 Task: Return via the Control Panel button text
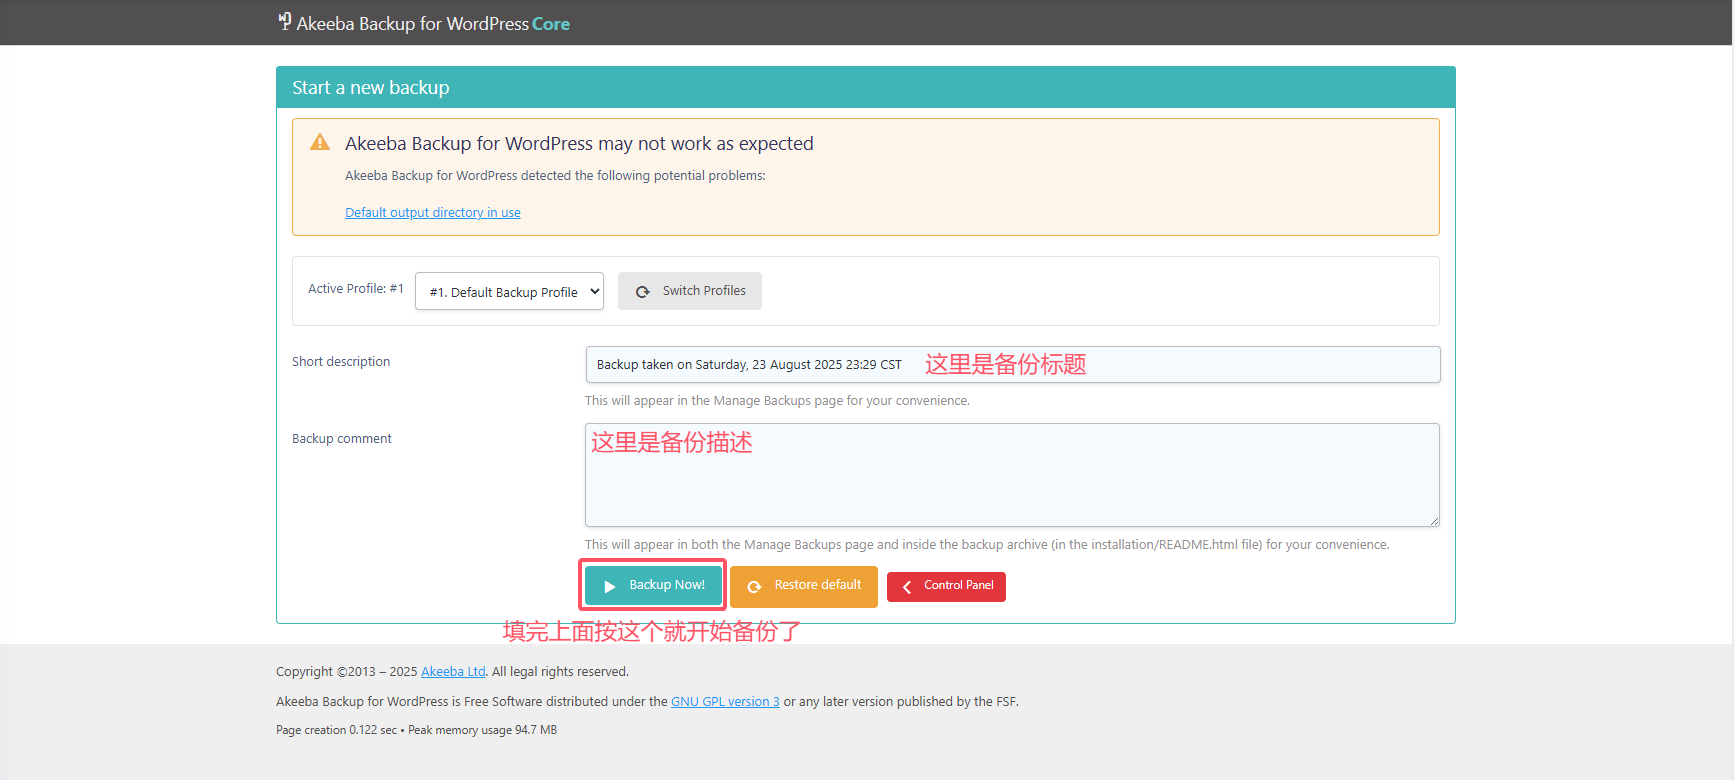coord(958,585)
